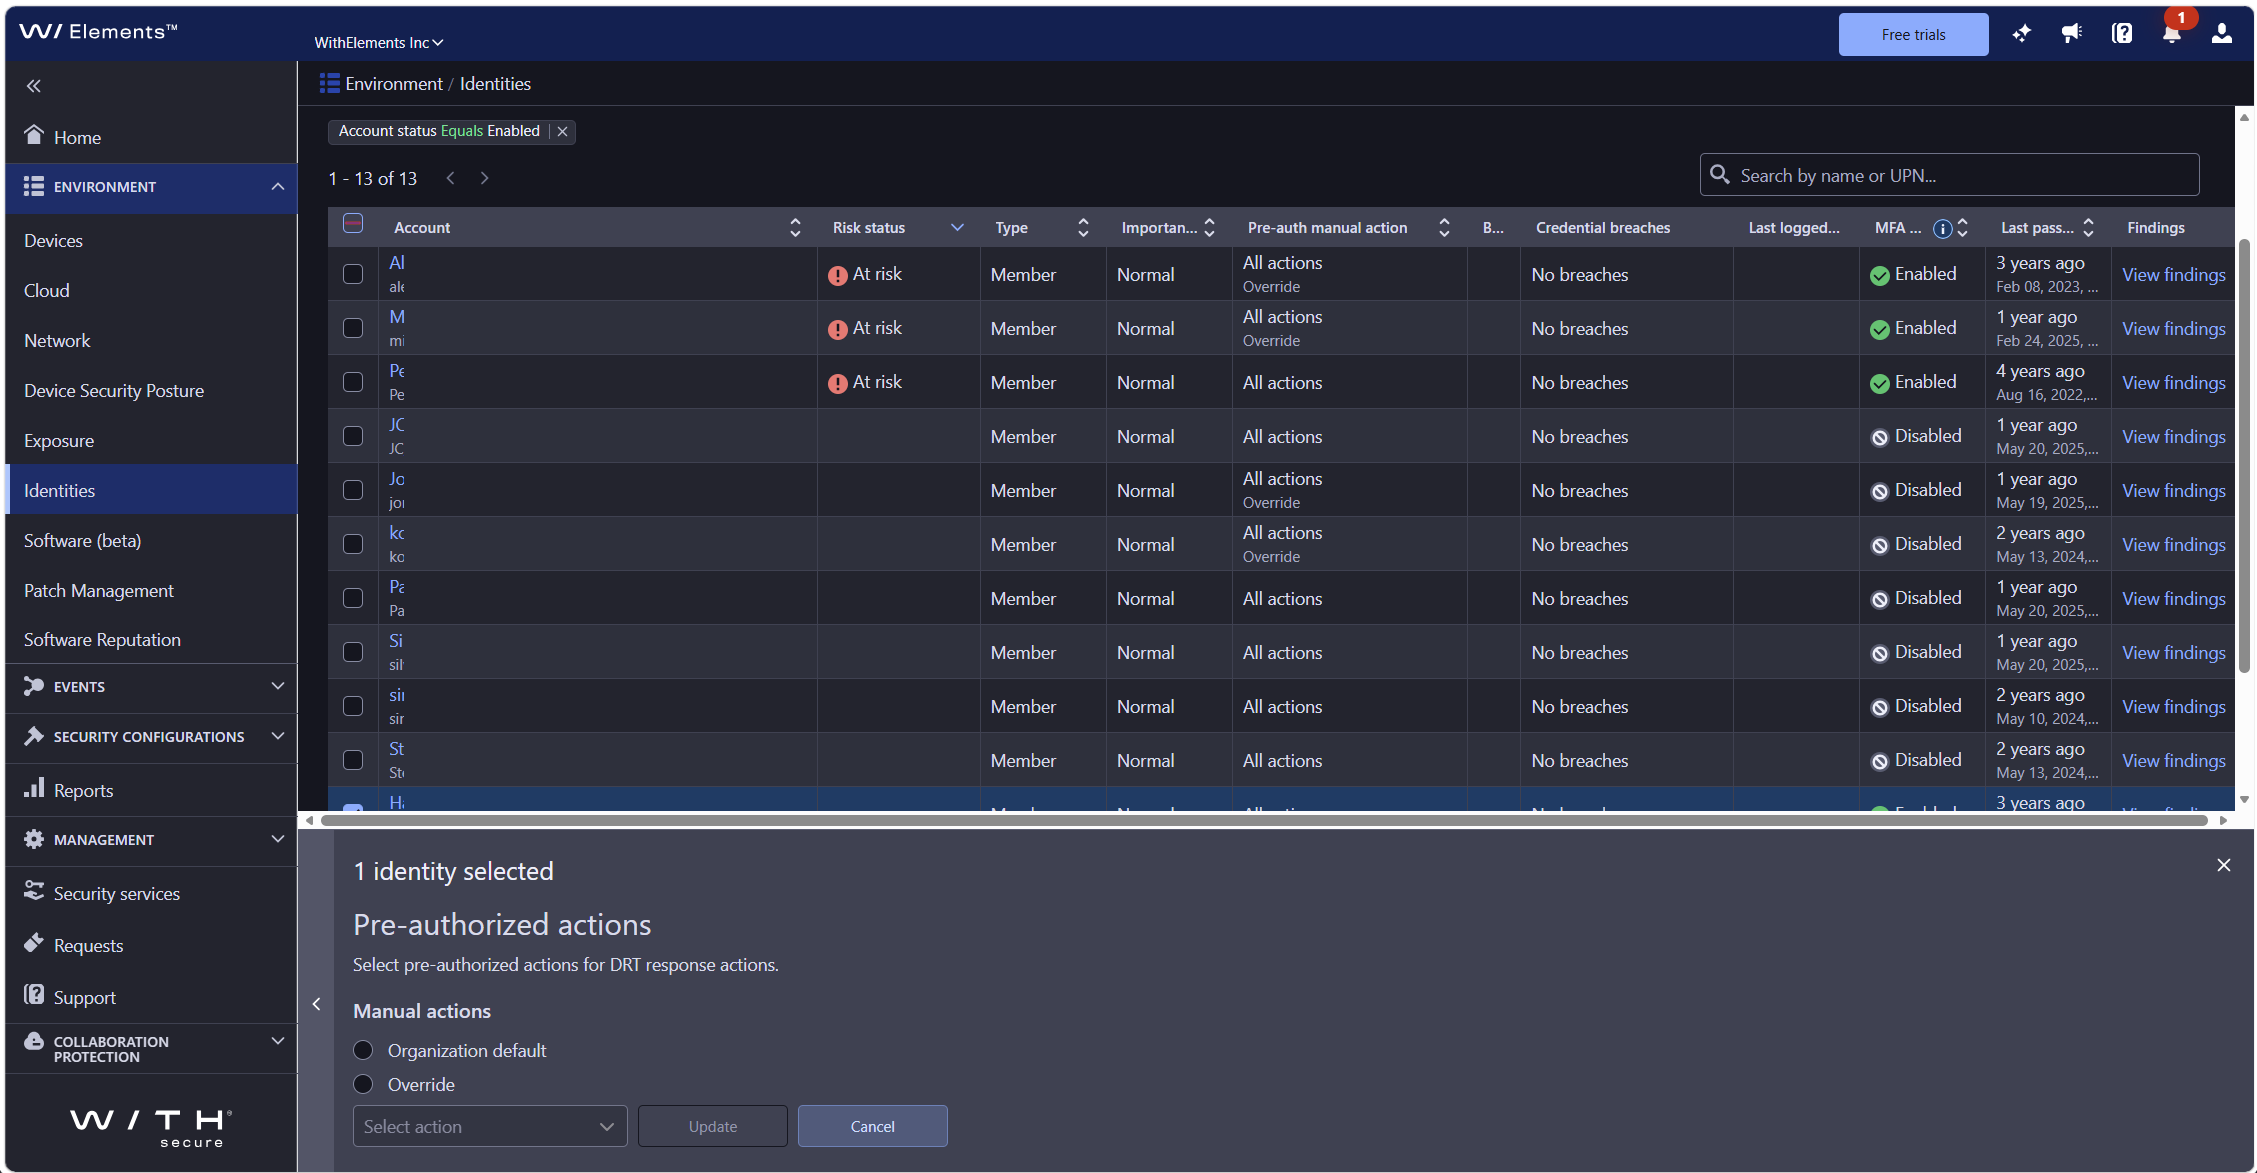Check the 4 years ago row checkbox
Image resolution: width=2257 pixels, height=1173 pixels.
pyautogui.click(x=353, y=382)
